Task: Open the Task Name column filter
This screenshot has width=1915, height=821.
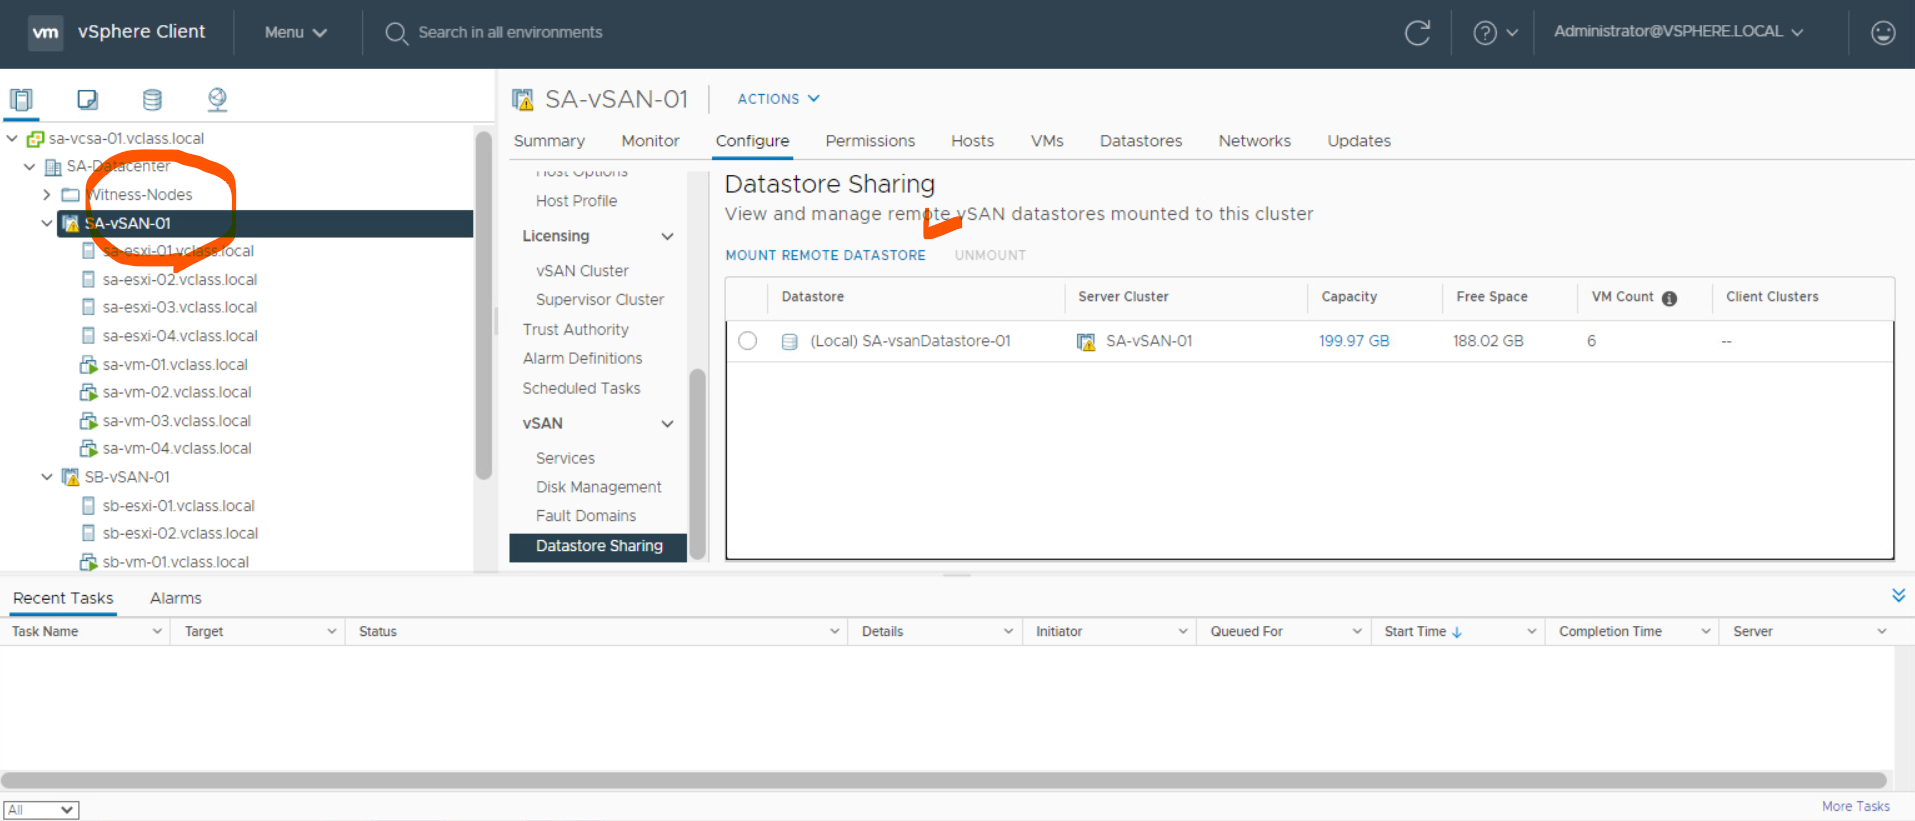Action: point(157,632)
